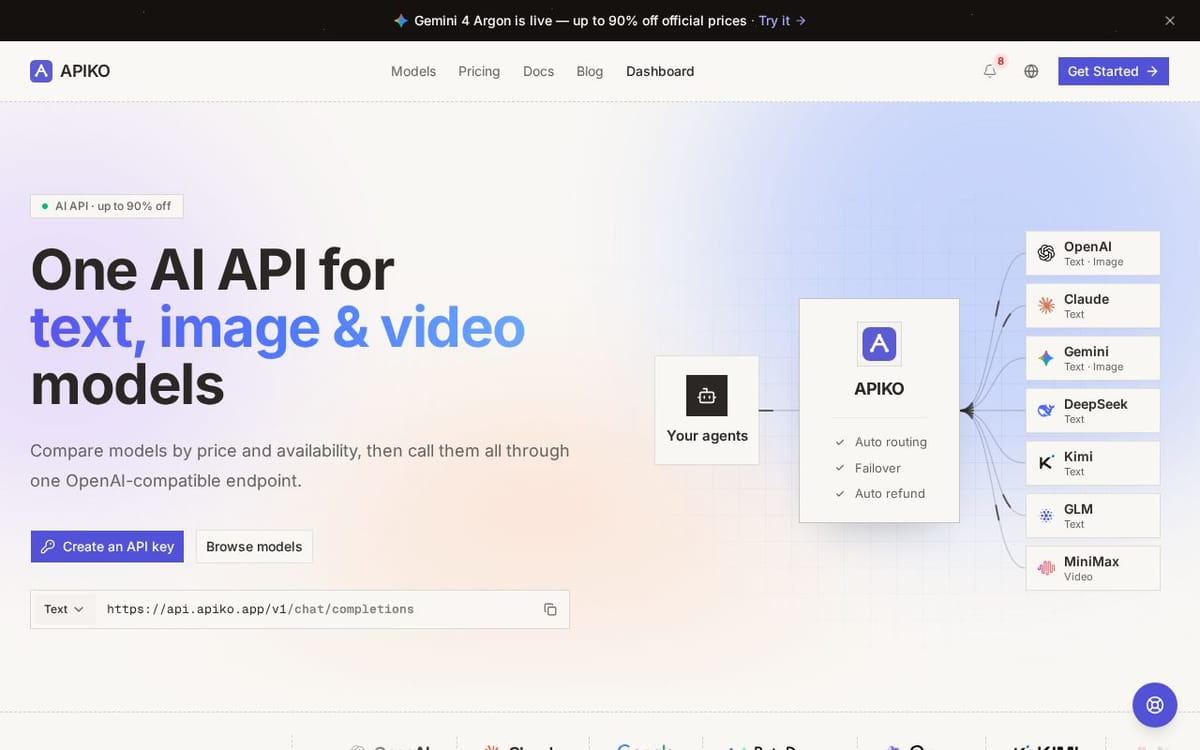Open the language globe icon

coord(1031,71)
